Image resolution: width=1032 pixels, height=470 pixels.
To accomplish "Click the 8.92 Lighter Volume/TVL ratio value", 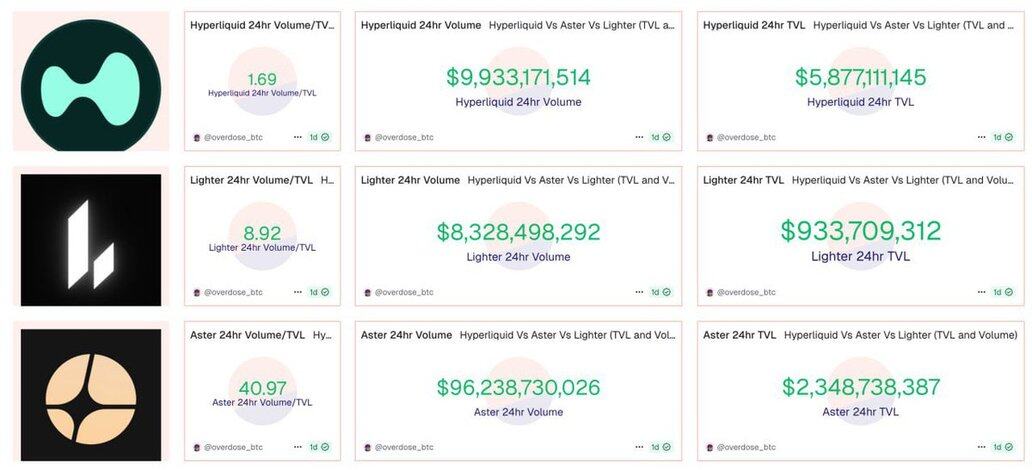I will pos(262,233).
